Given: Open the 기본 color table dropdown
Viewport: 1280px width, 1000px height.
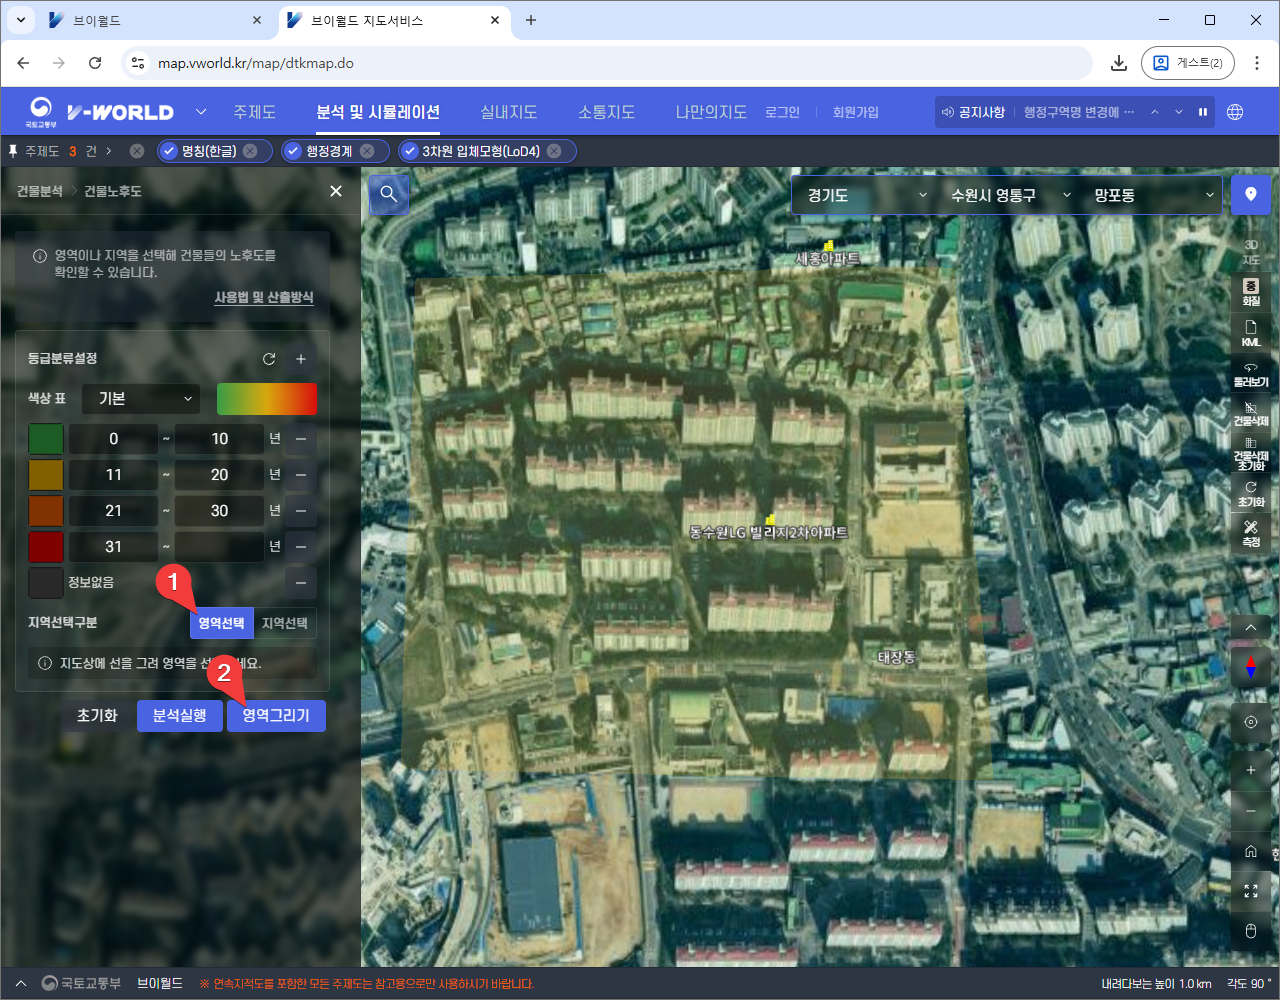Looking at the screenshot, I should coord(142,399).
